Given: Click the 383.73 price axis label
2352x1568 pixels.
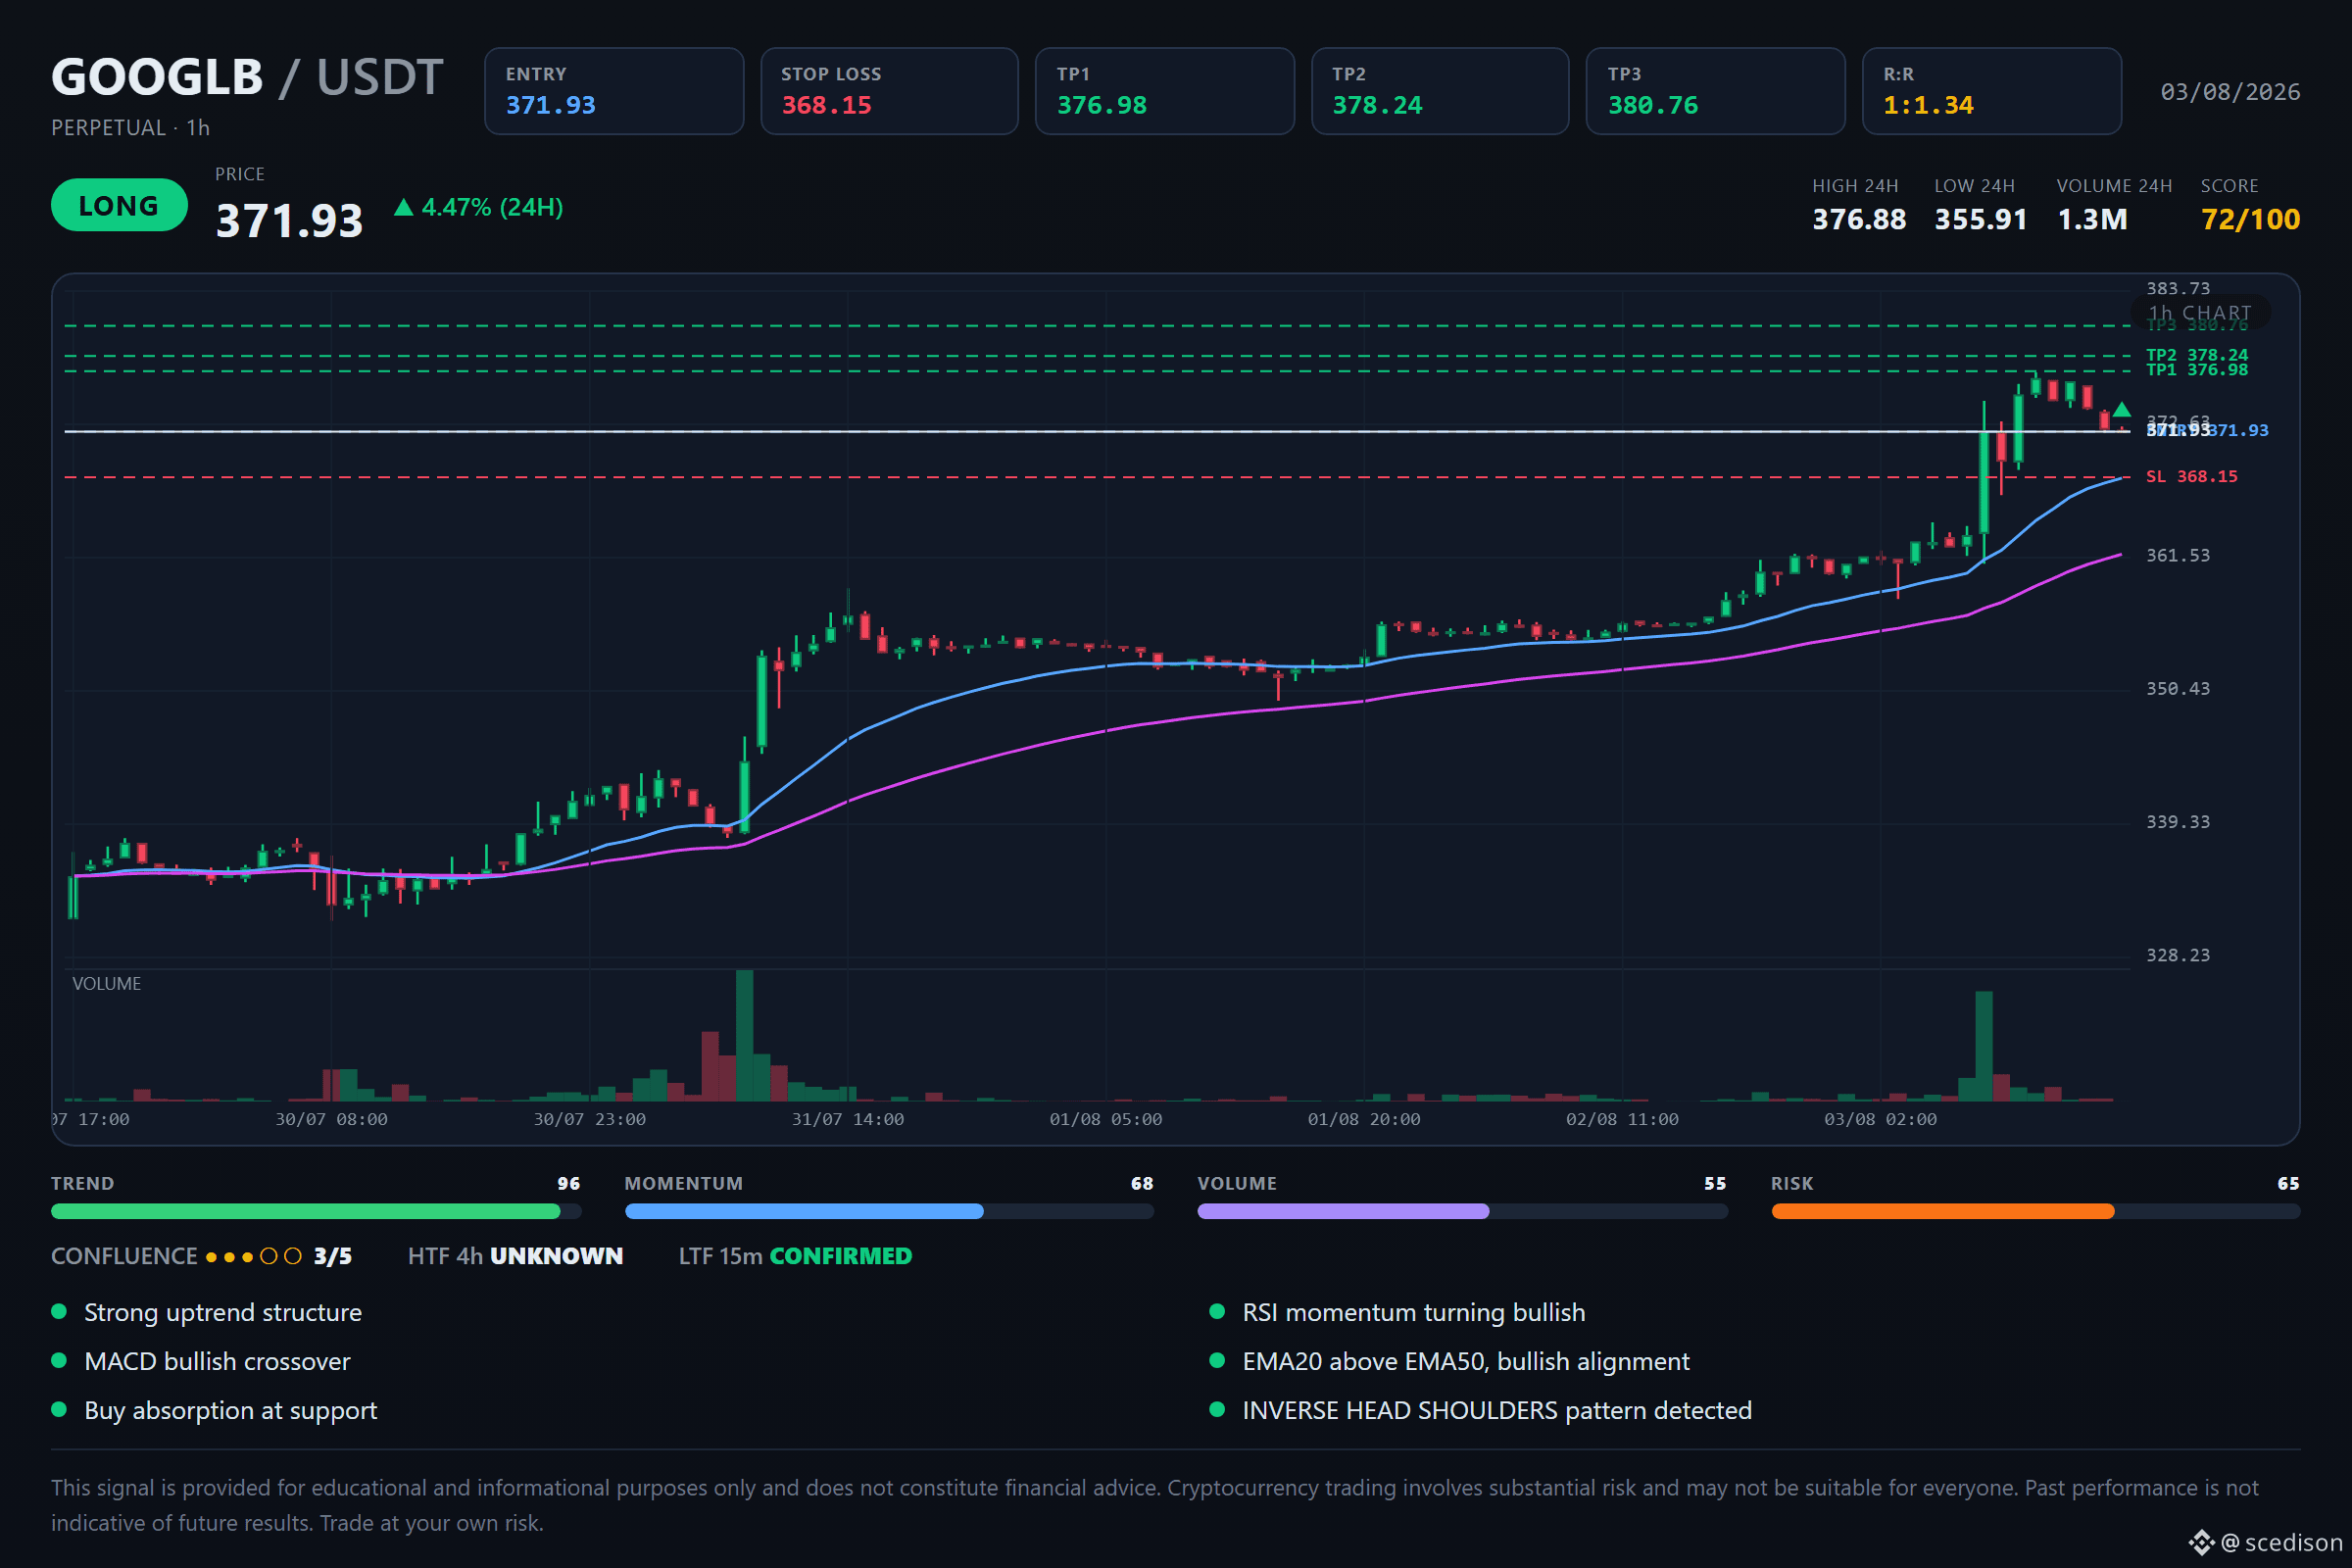Looking at the screenshot, I should pos(2178,288).
